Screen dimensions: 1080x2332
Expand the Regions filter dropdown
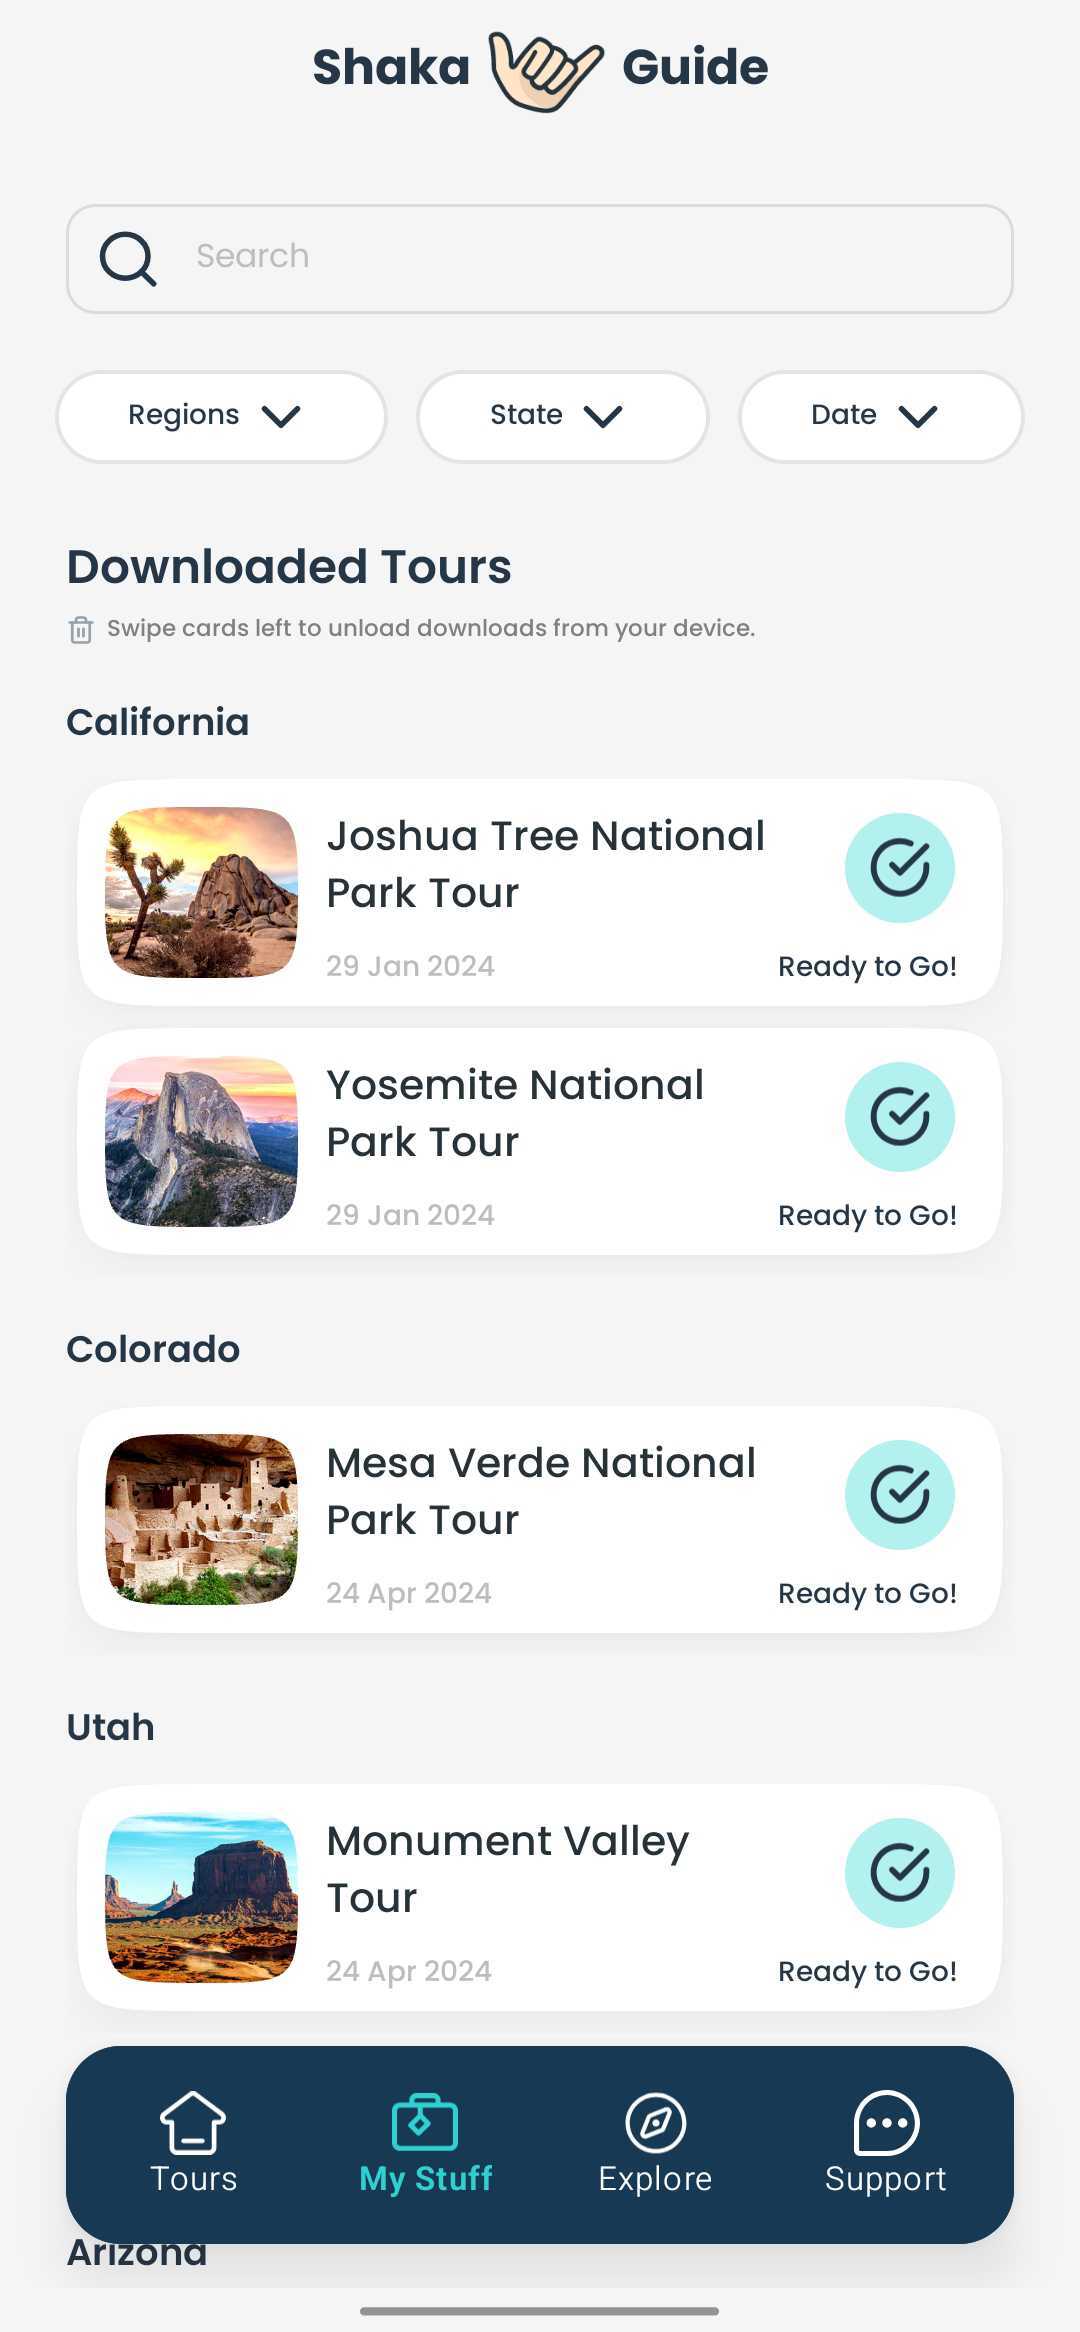click(x=221, y=416)
